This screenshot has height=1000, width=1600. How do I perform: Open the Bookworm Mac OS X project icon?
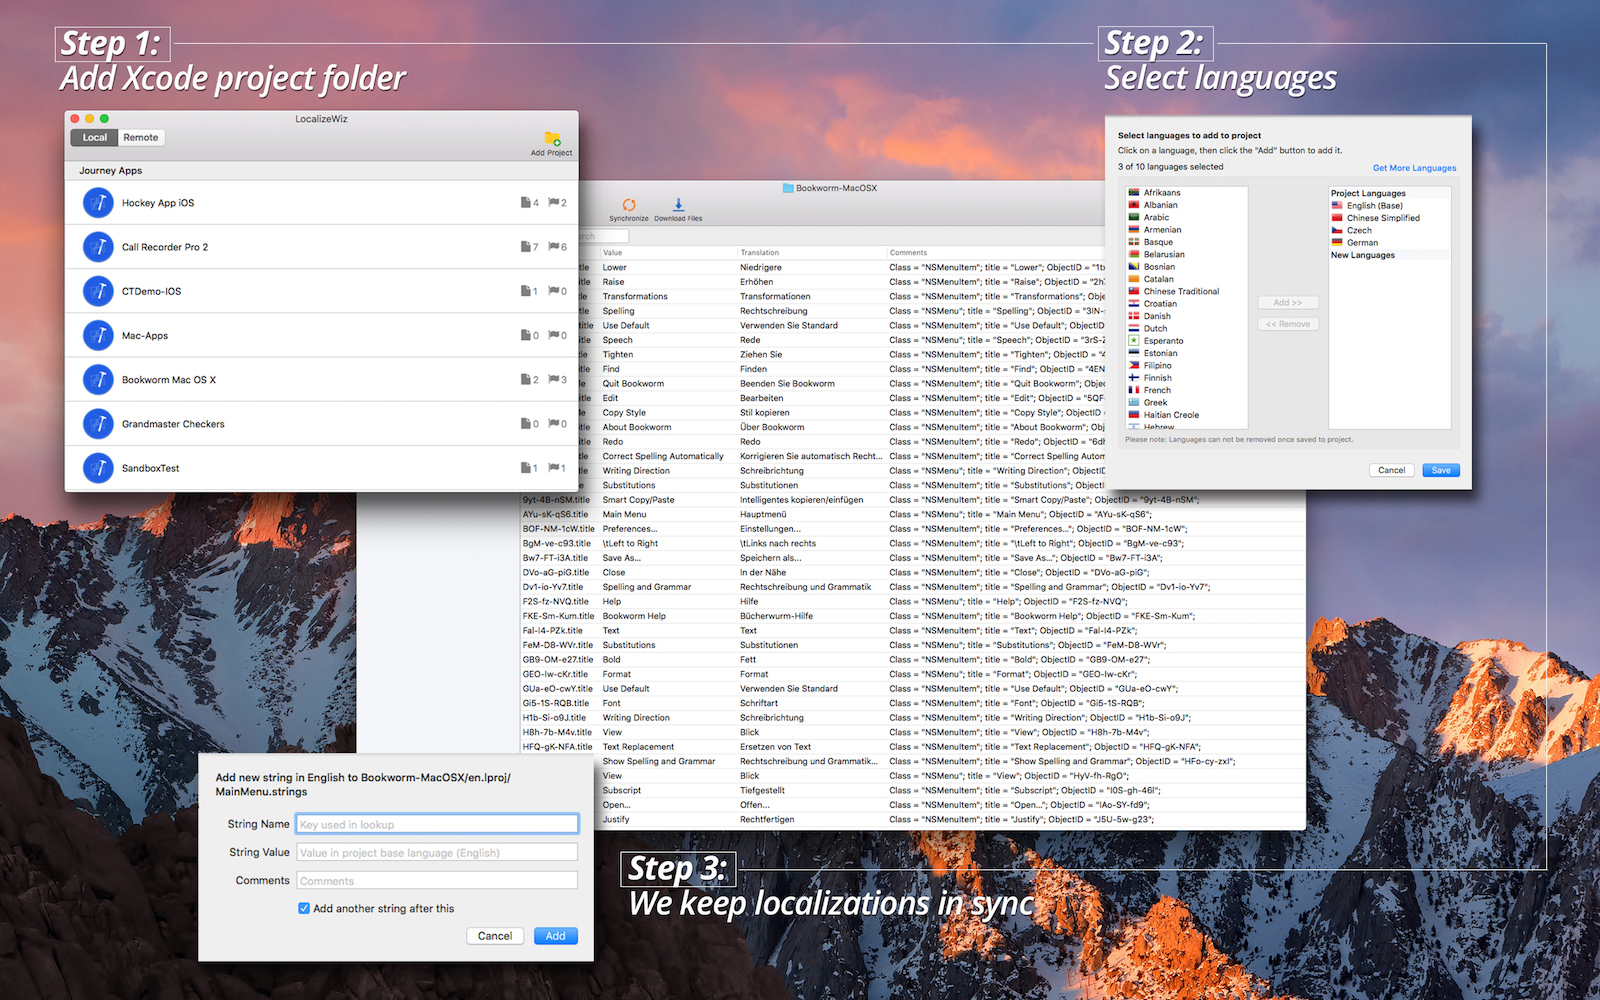pyautogui.click(x=98, y=380)
